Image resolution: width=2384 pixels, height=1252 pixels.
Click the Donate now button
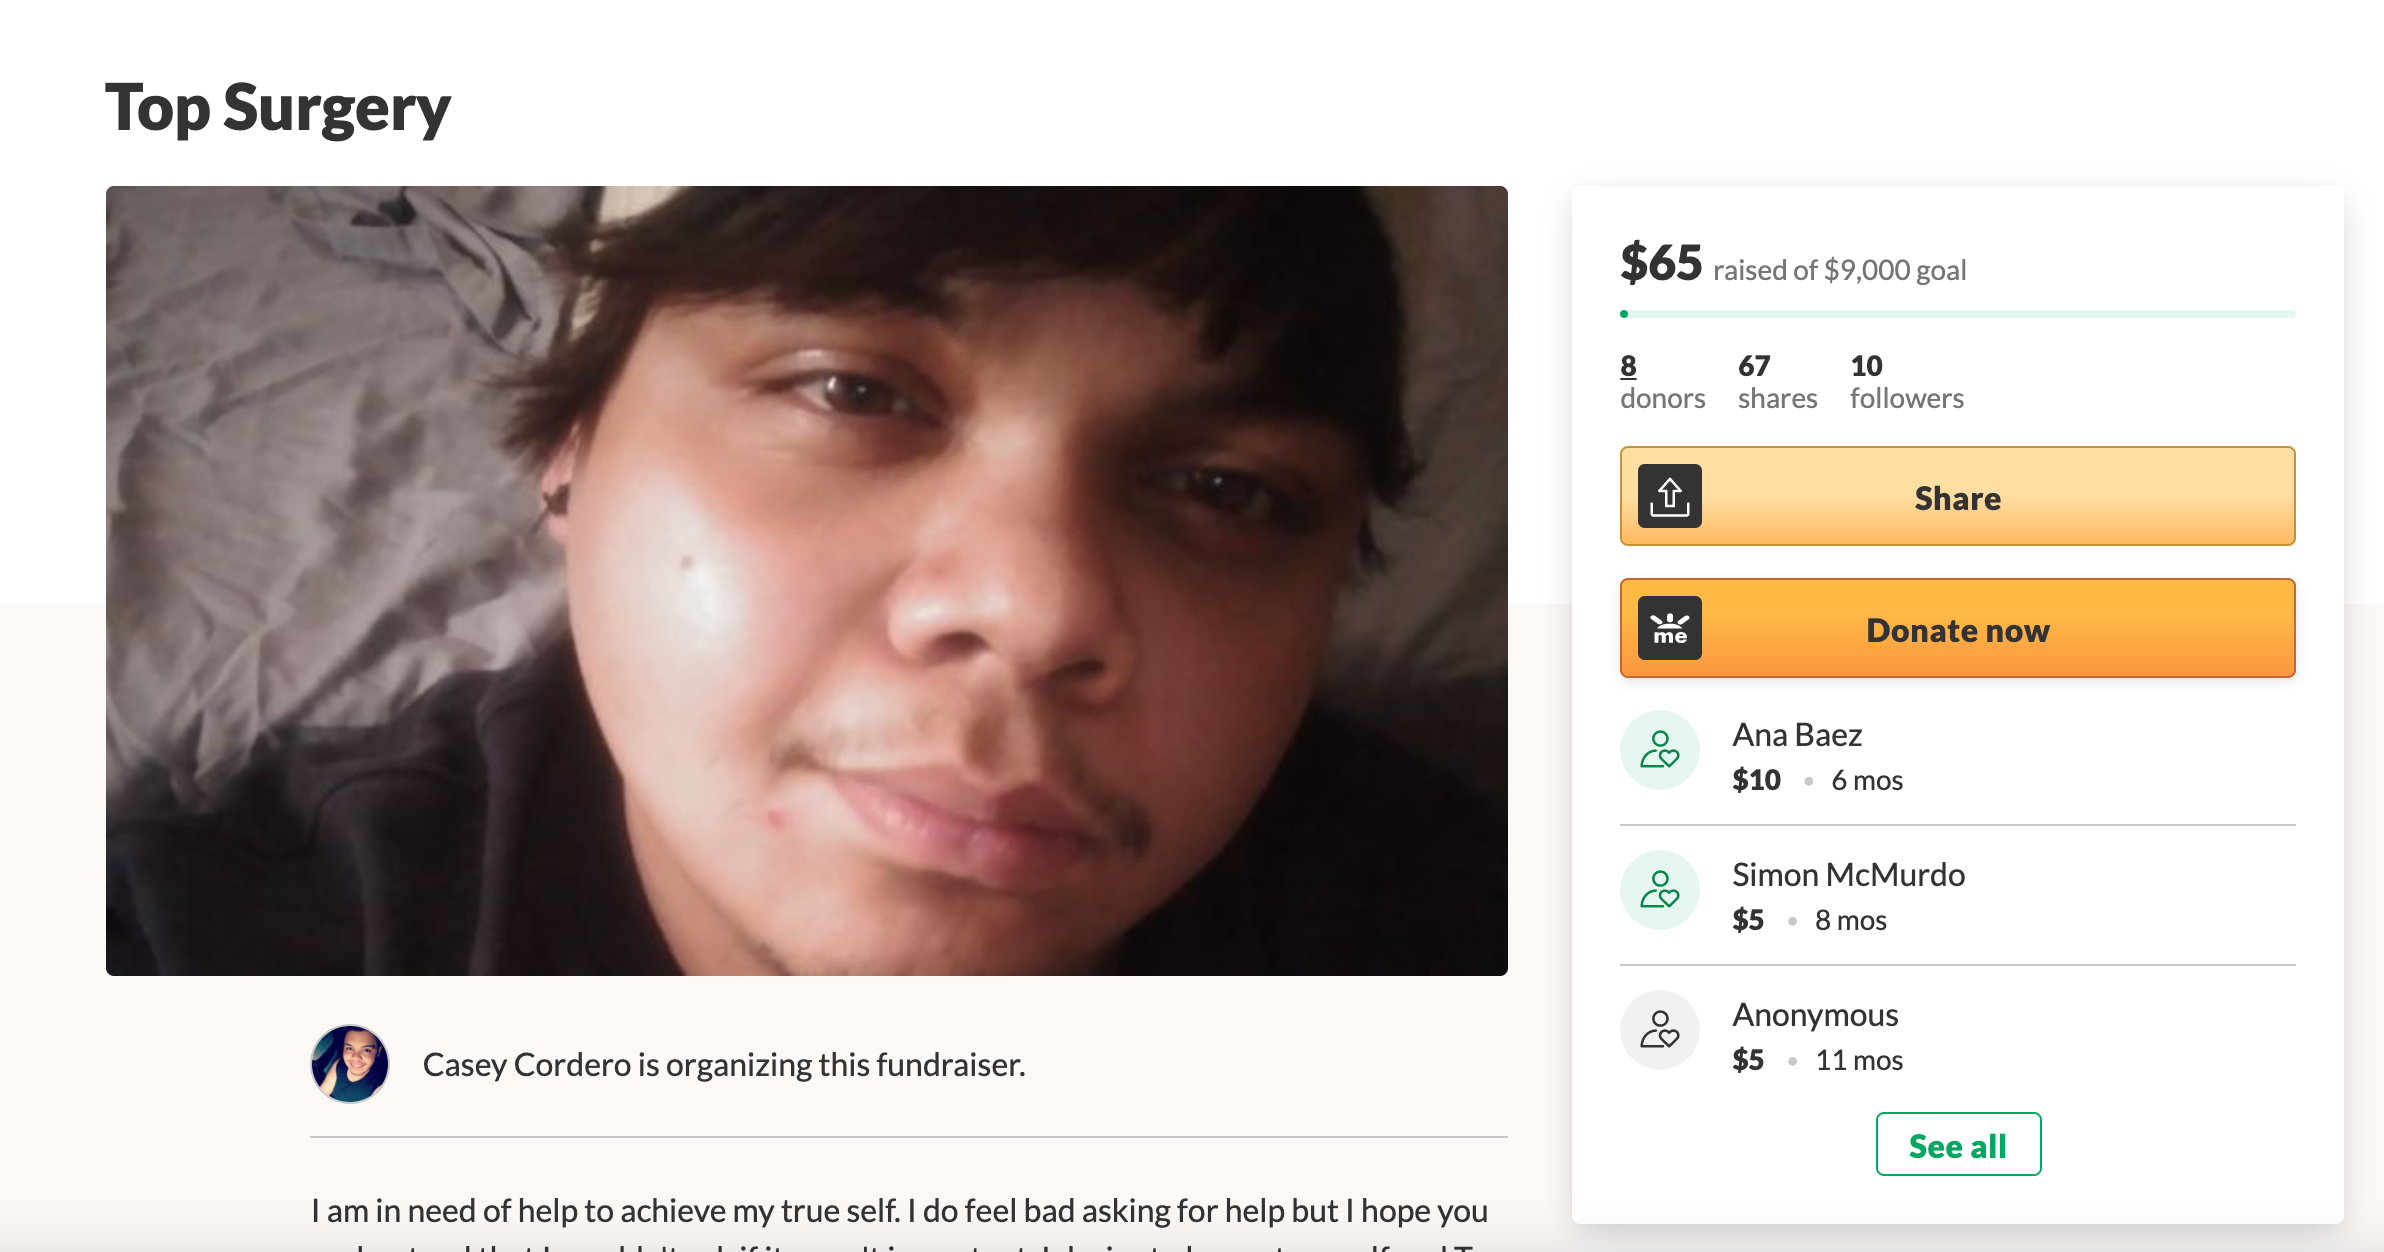click(1957, 628)
